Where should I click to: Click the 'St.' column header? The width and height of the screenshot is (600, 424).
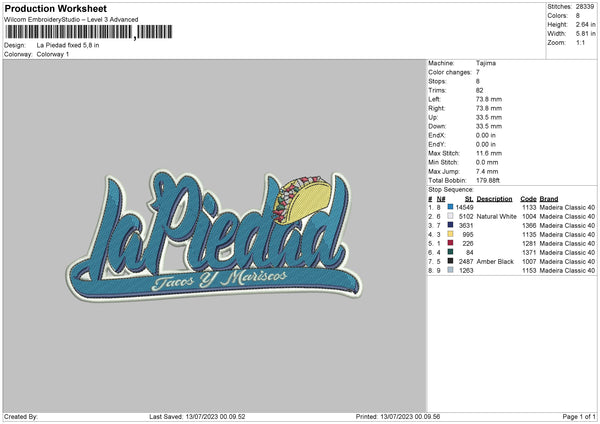coord(469,199)
